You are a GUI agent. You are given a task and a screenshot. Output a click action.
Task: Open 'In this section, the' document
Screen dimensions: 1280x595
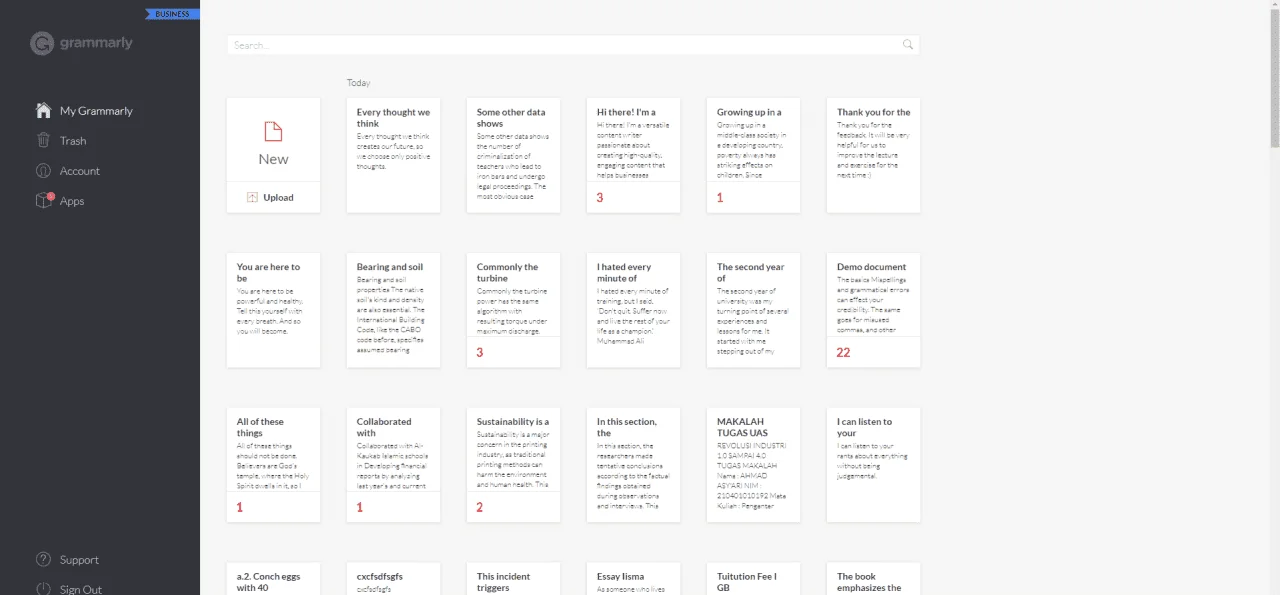tap(633, 465)
